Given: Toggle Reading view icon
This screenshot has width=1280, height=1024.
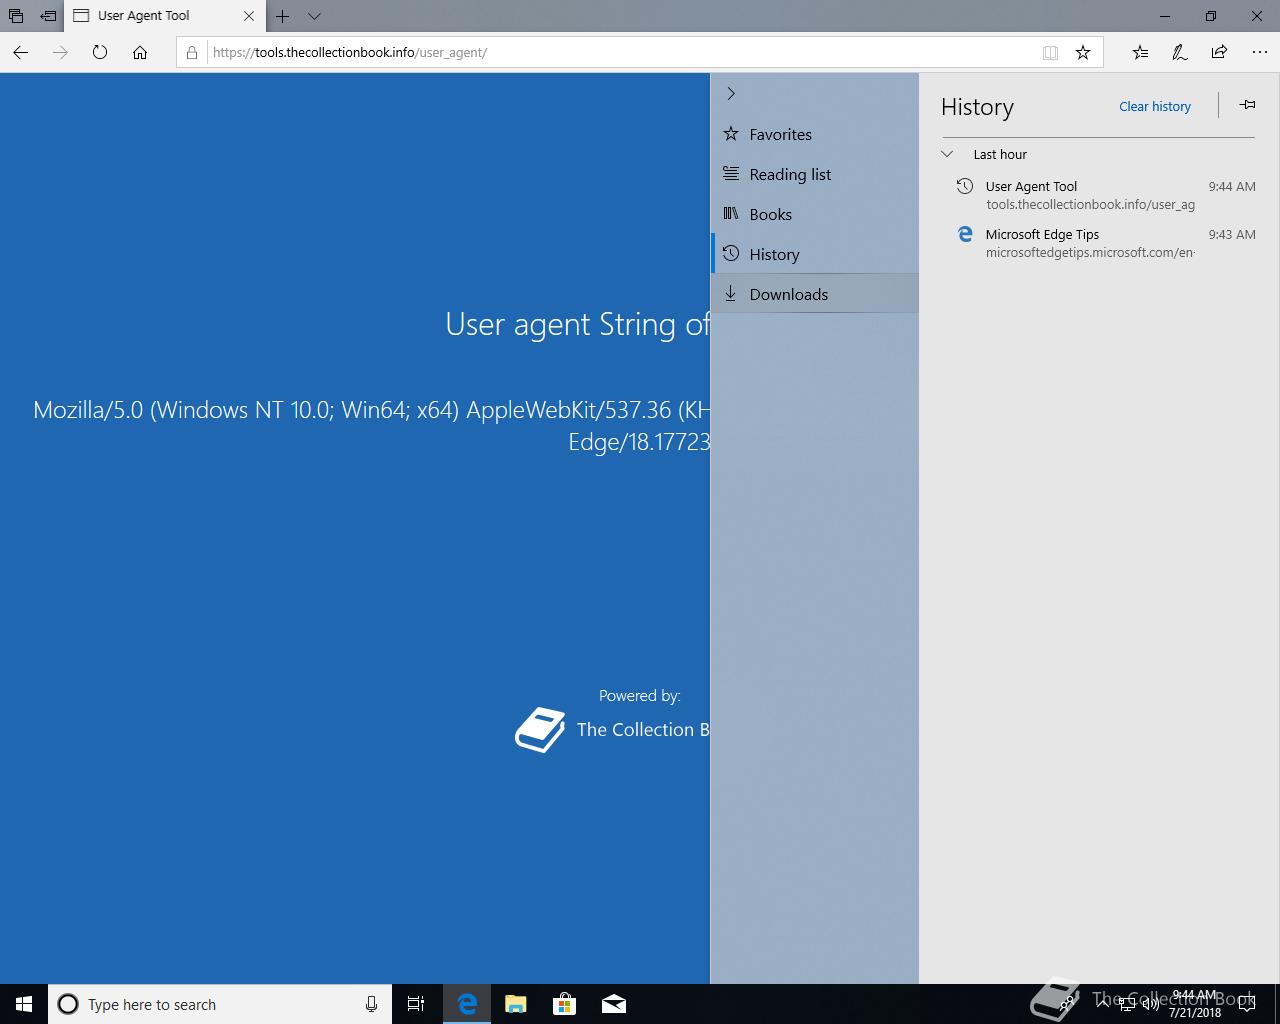Looking at the screenshot, I should 1050,52.
